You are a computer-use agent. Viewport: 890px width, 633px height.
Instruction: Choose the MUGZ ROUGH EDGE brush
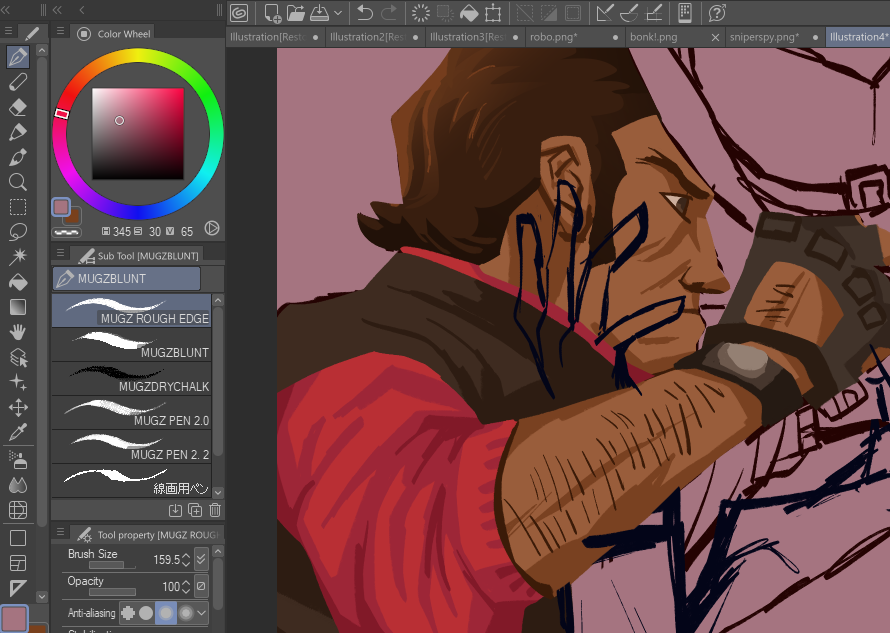[x=132, y=311]
